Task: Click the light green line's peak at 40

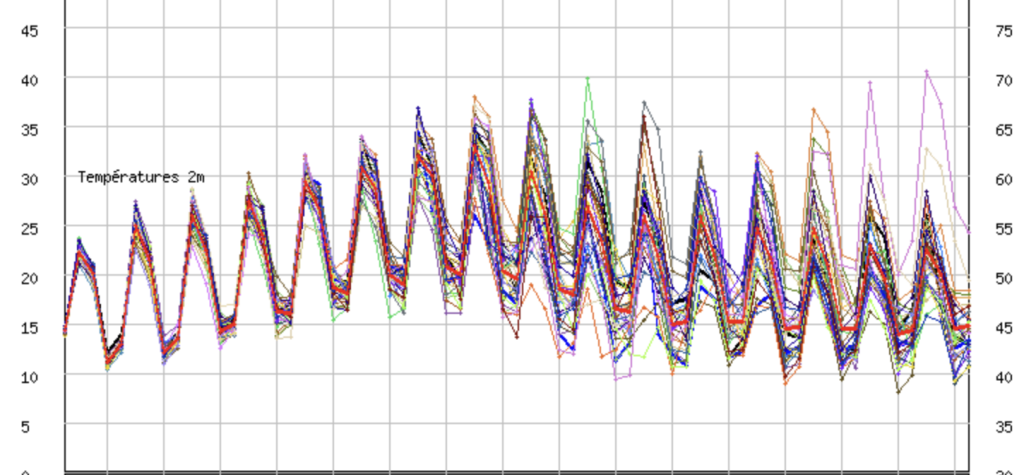Action: click(x=588, y=78)
